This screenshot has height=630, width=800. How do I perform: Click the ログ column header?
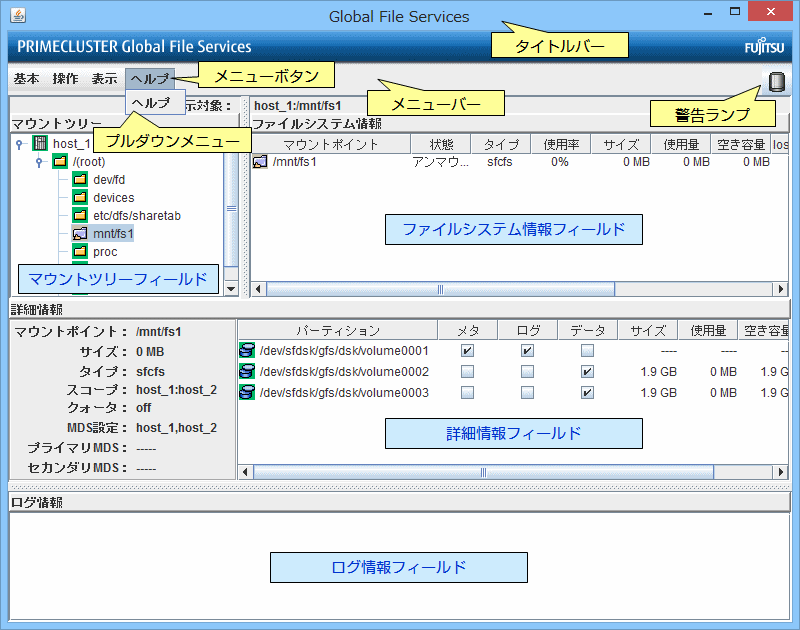528,331
